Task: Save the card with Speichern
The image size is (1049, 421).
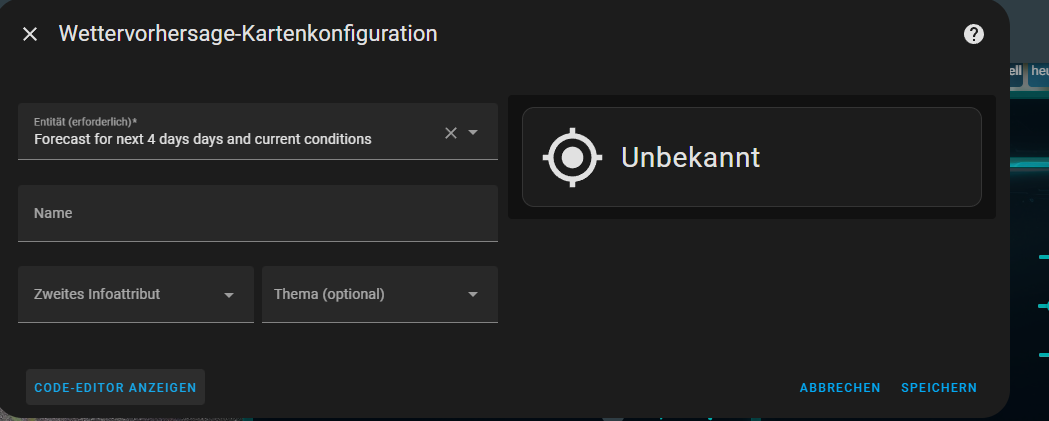Action: tap(939, 388)
